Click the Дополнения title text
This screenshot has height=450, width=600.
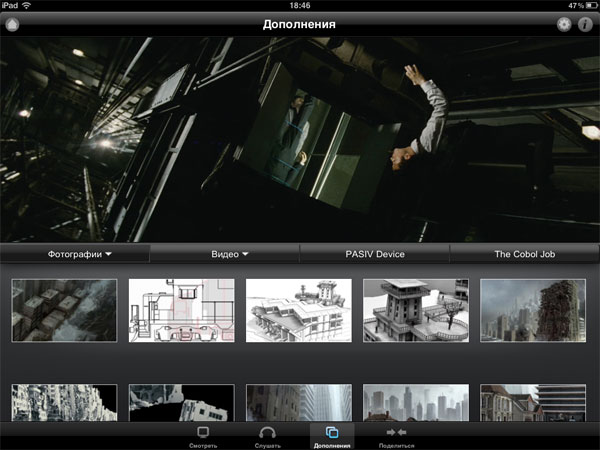pos(299,24)
